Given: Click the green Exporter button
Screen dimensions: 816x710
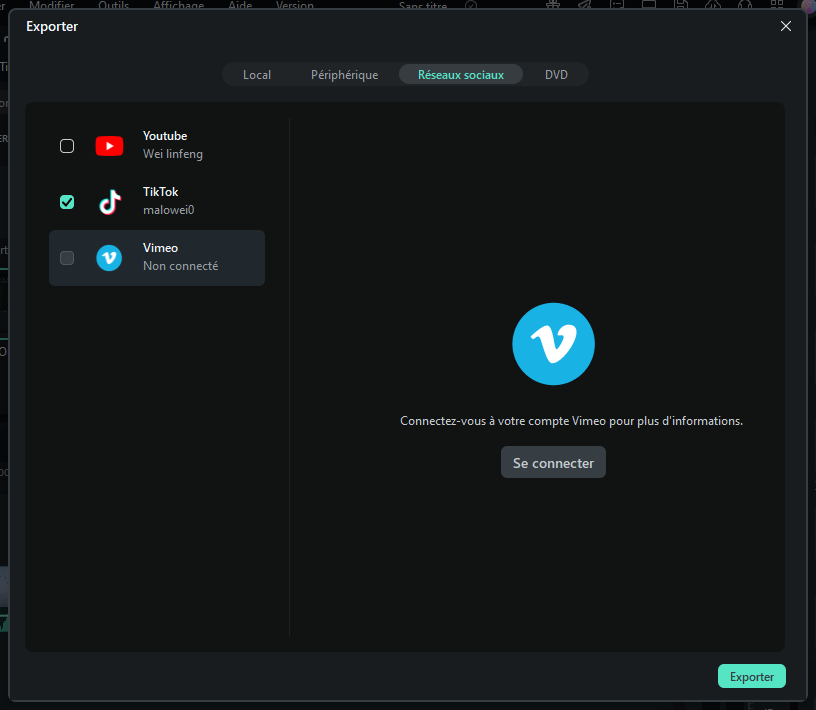Looking at the screenshot, I should tap(751, 677).
